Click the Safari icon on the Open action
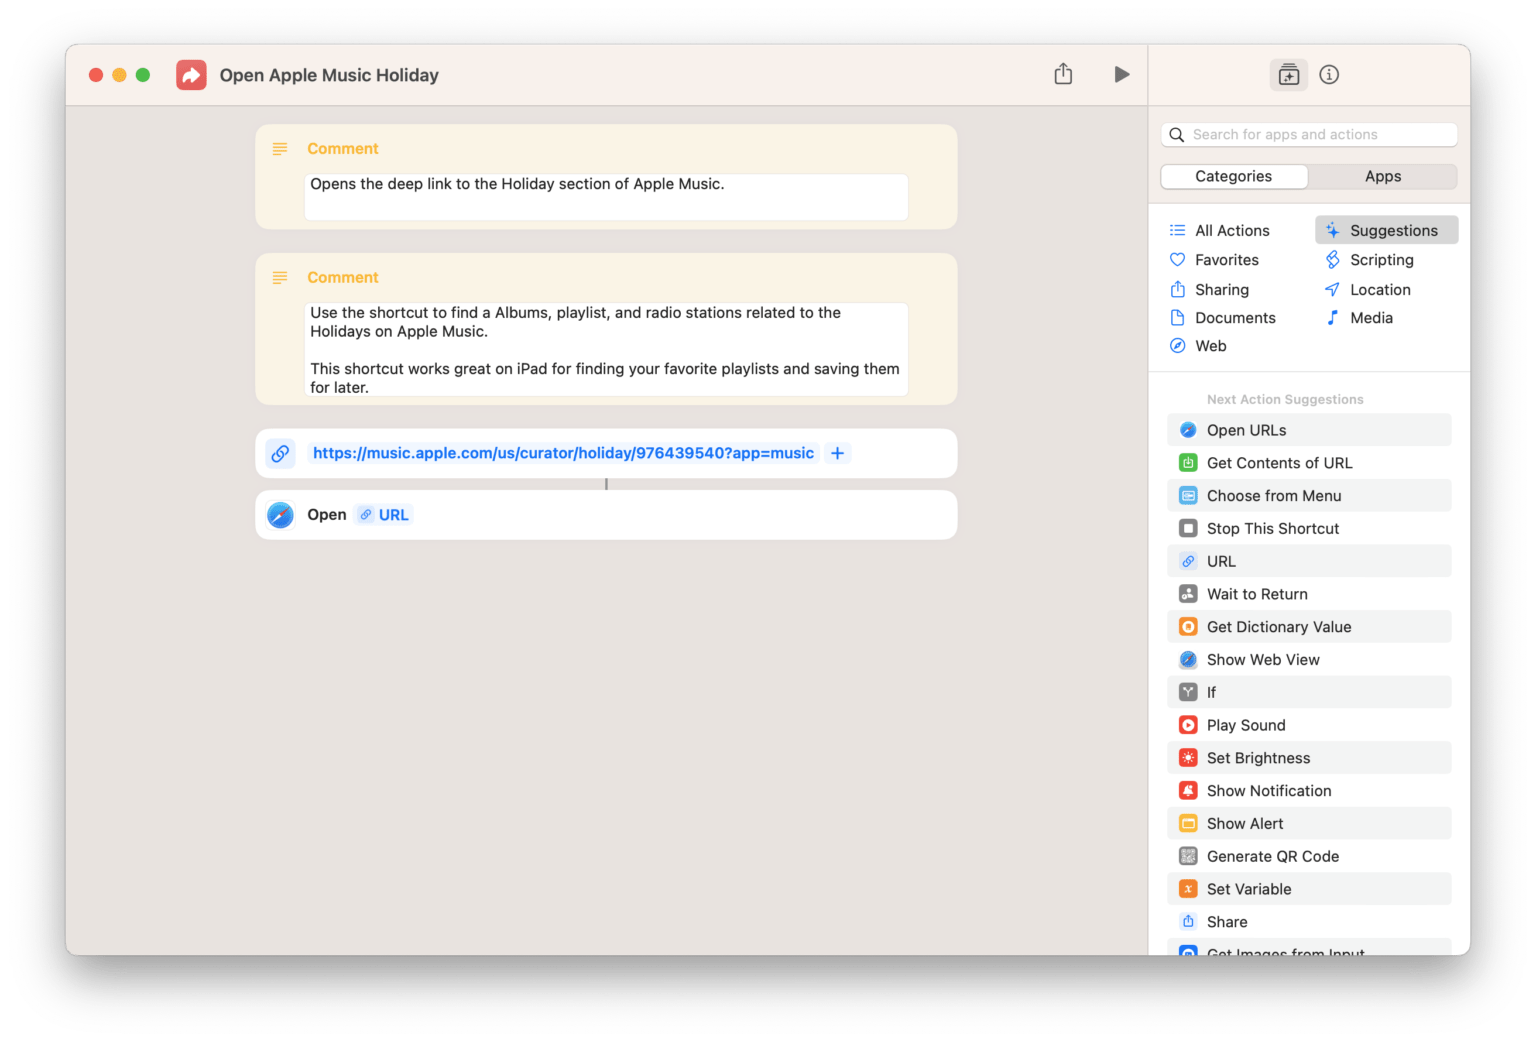This screenshot has width=1536, height=1042. click(x=280, y=515)
